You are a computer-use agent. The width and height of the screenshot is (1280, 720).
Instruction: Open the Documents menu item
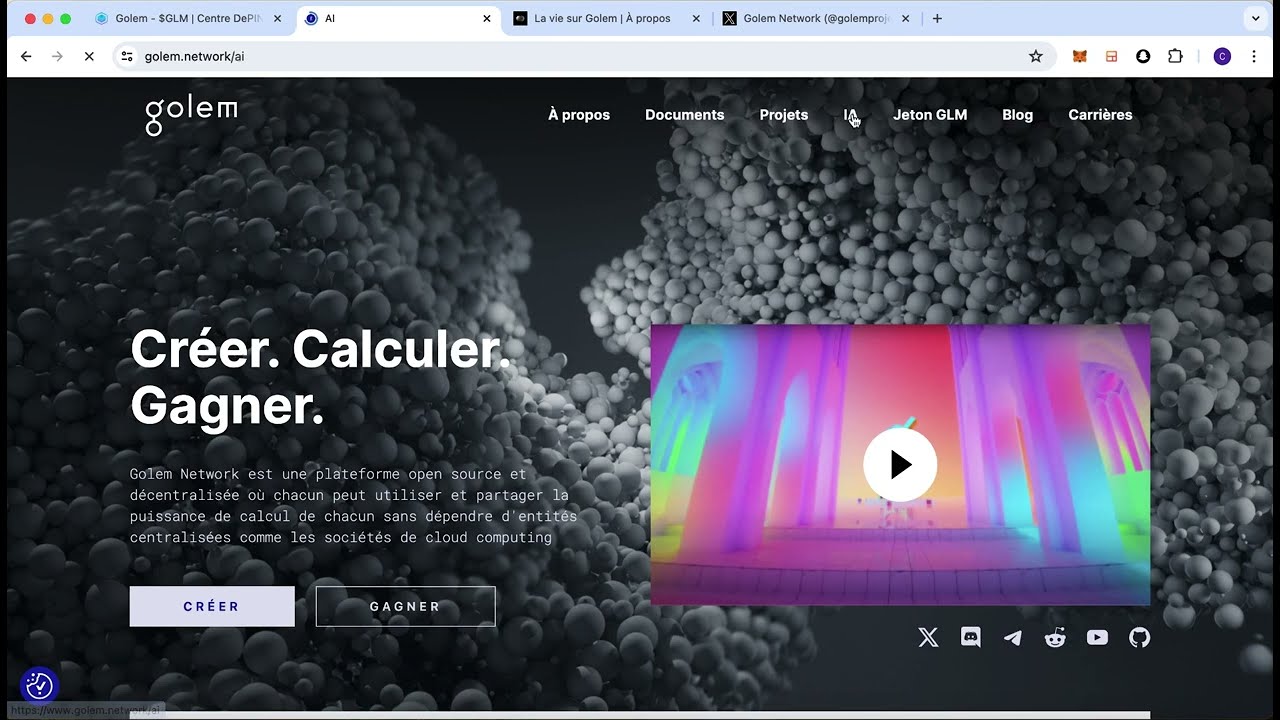(685, 115)
